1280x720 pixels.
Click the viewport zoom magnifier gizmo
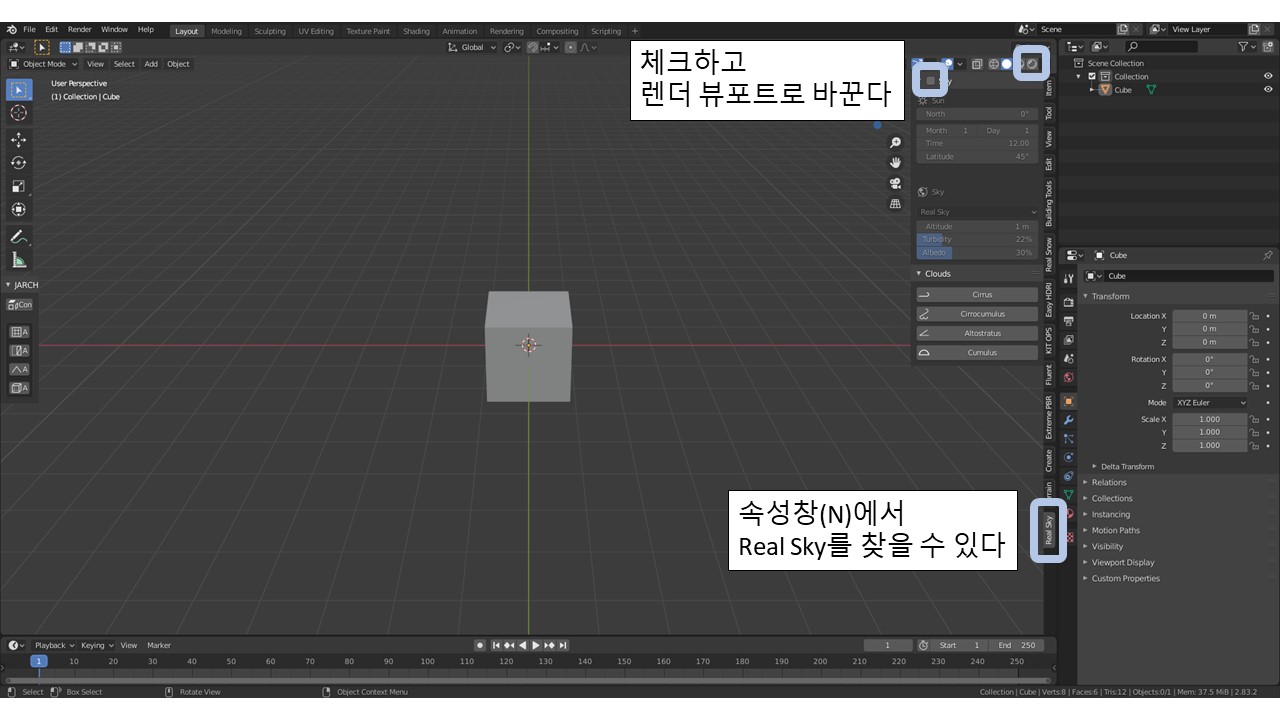coord(895,143)
